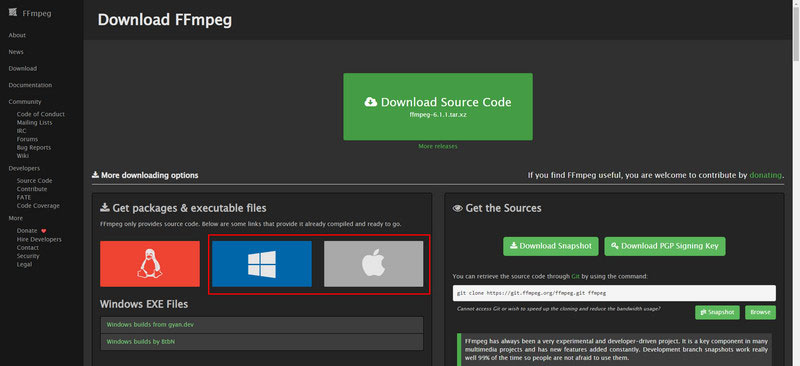Open the More releases link
800x366 pixels.
pyautogui.click(x=438, y=147)
